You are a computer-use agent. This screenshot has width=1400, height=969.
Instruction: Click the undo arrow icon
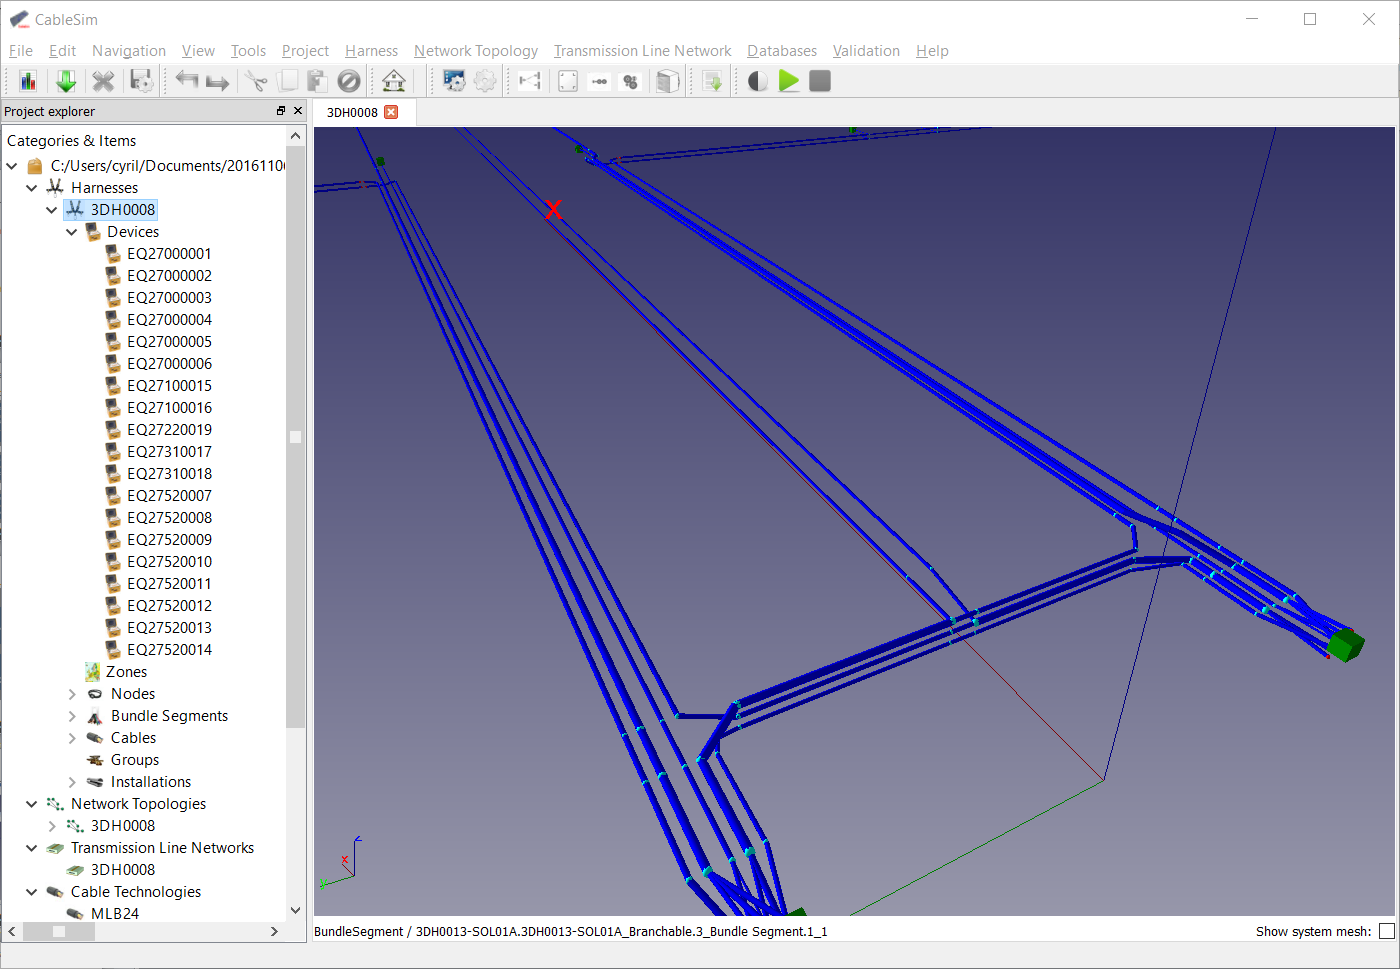coord(186,81)
